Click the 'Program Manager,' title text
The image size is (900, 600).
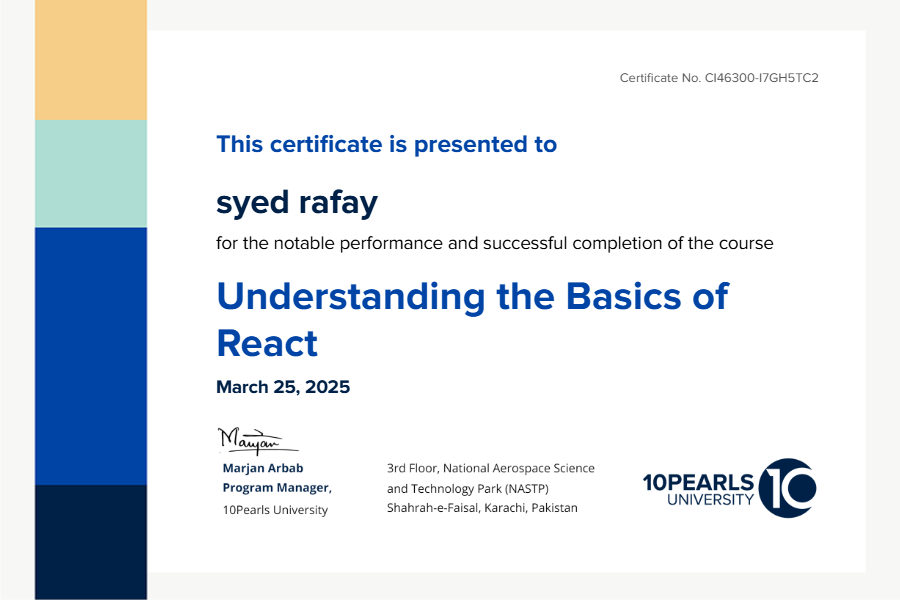coord(276,488)
